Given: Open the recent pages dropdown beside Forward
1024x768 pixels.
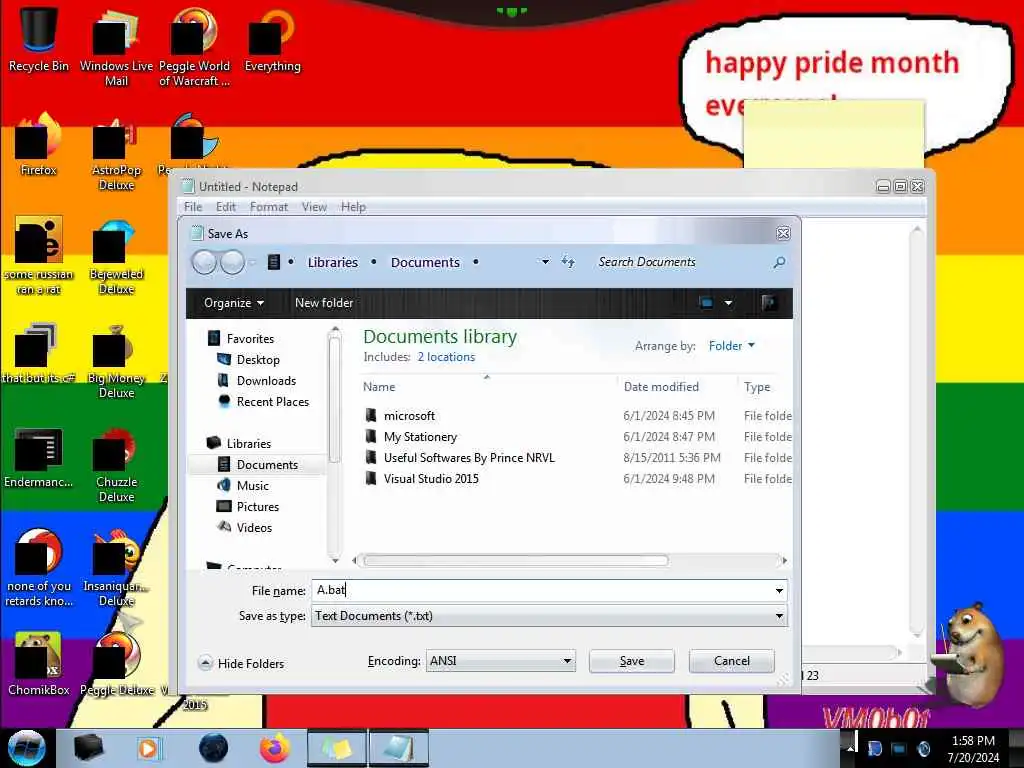Looking at the screenshot, I should 252,263.
